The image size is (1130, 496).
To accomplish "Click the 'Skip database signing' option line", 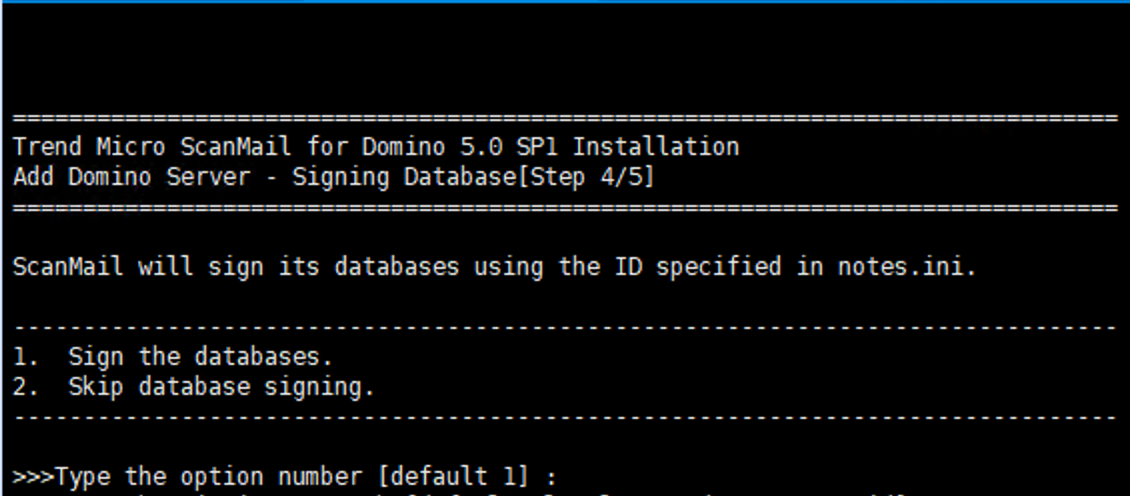I will 221,387.
